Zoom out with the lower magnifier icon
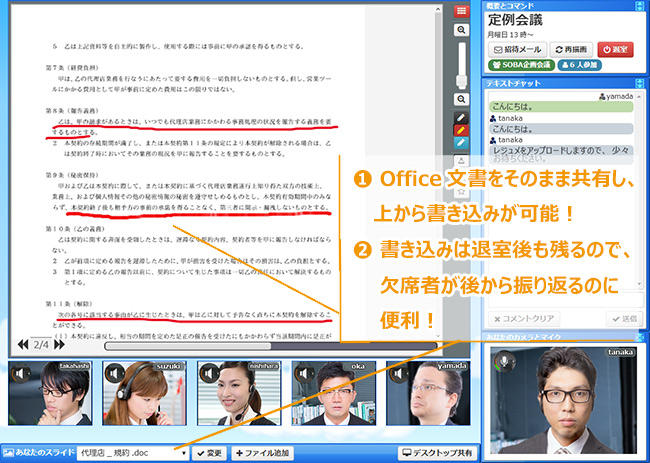This screenshot has height=463, width=650. [461, 99]
